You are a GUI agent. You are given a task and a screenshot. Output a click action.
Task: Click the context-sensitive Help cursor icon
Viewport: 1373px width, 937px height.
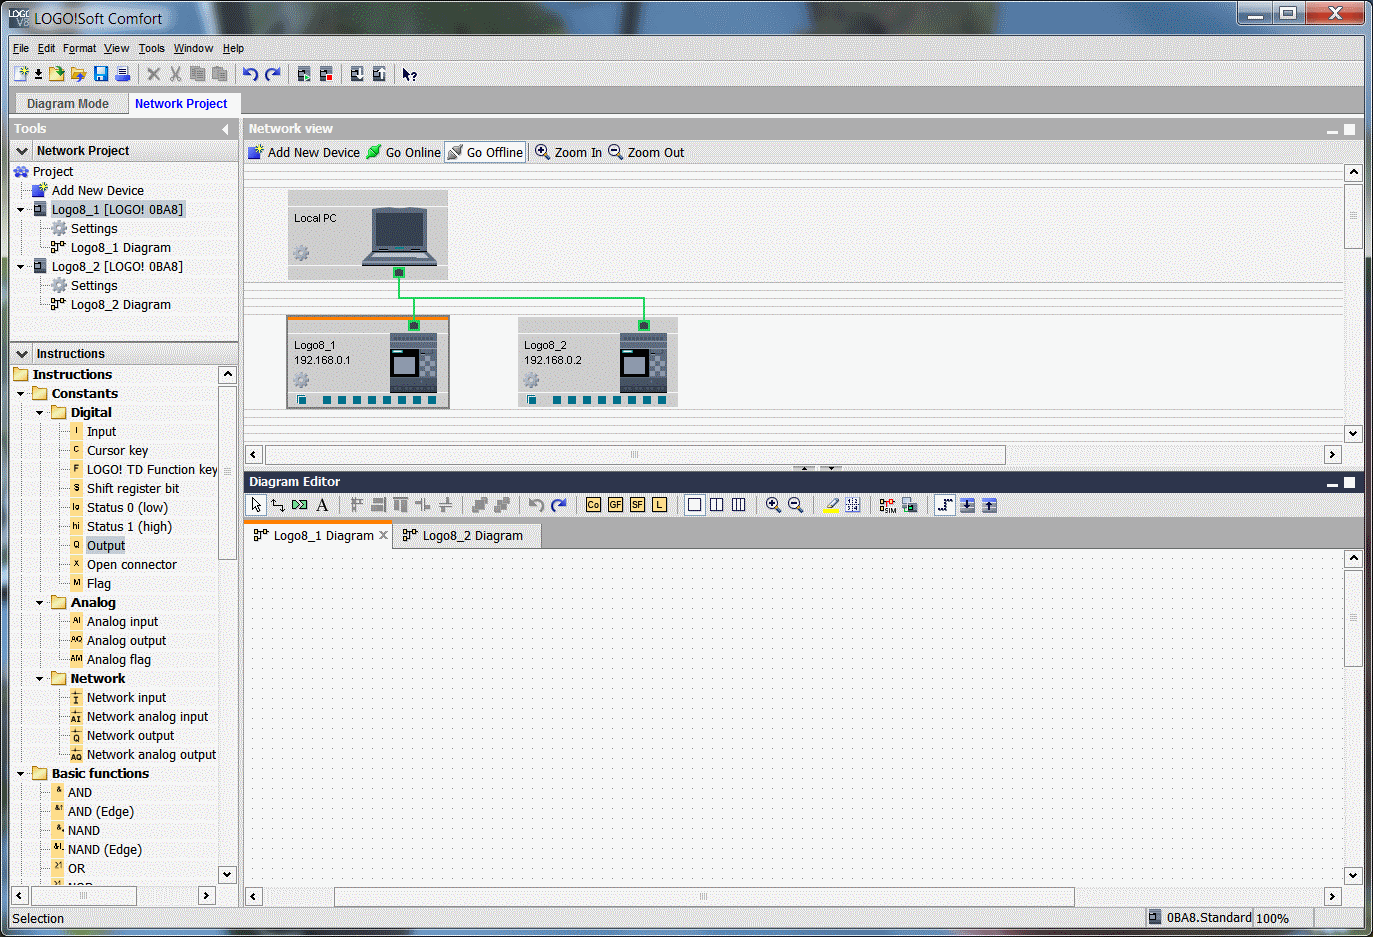click(410, 74)
